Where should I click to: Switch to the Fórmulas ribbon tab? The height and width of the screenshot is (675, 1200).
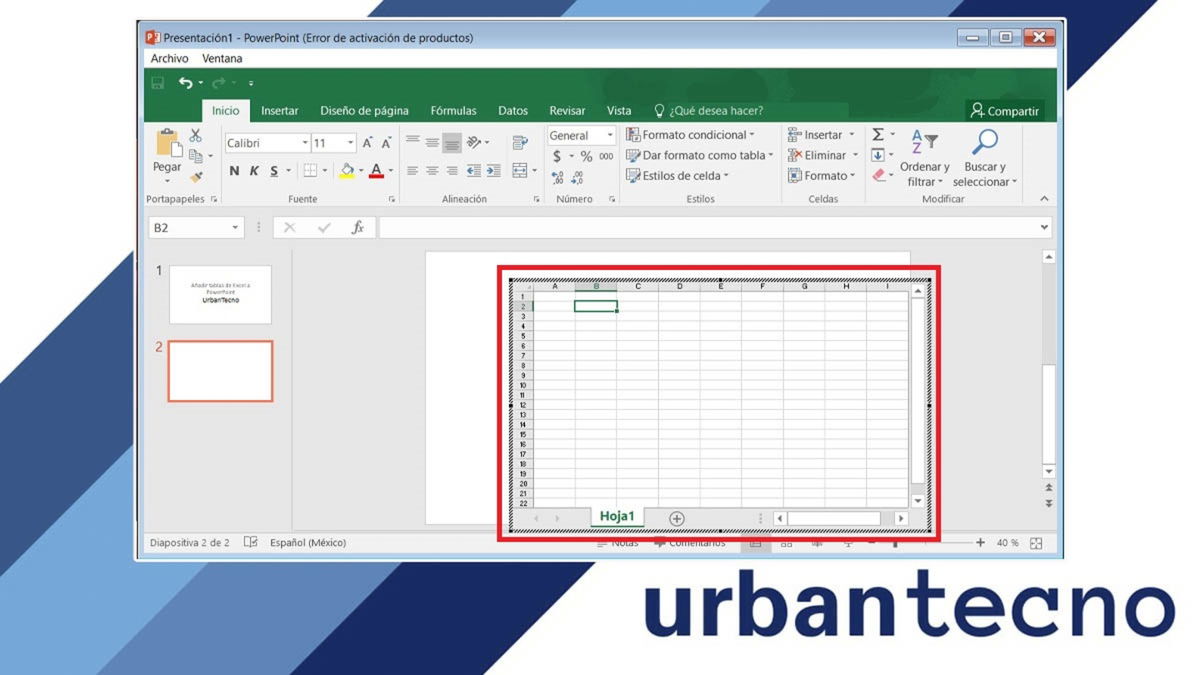(453, 110)
